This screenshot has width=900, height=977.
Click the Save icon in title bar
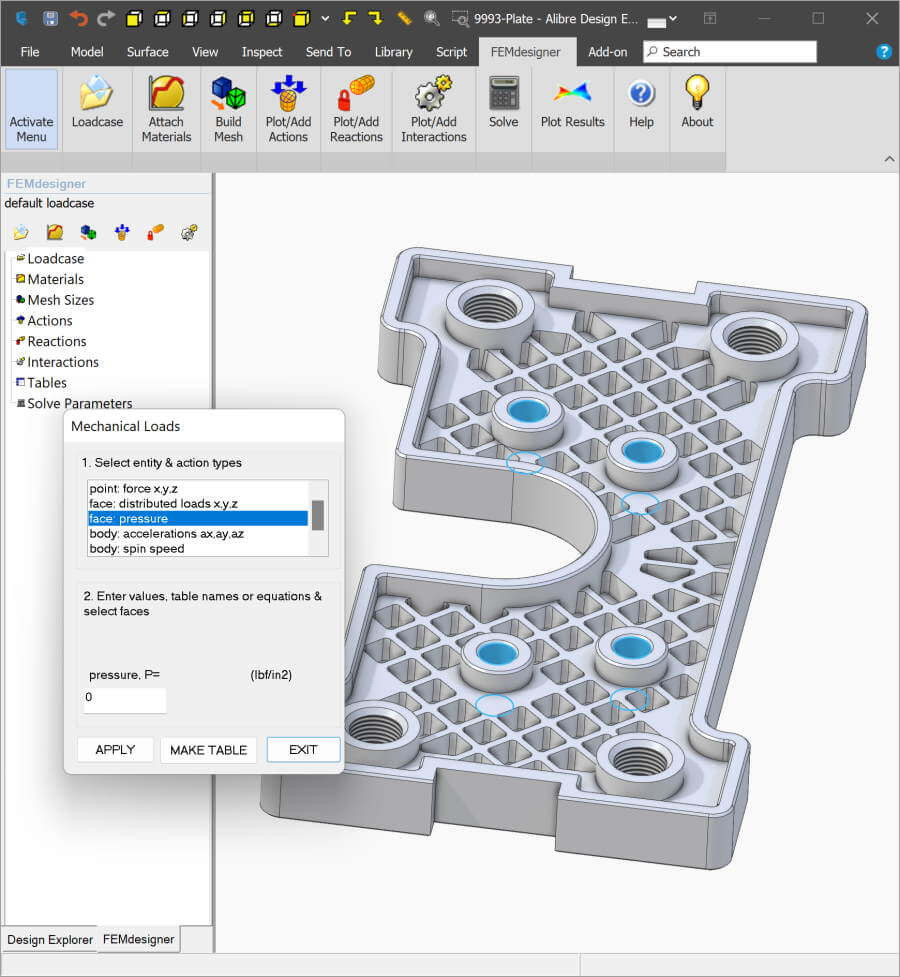50,18
